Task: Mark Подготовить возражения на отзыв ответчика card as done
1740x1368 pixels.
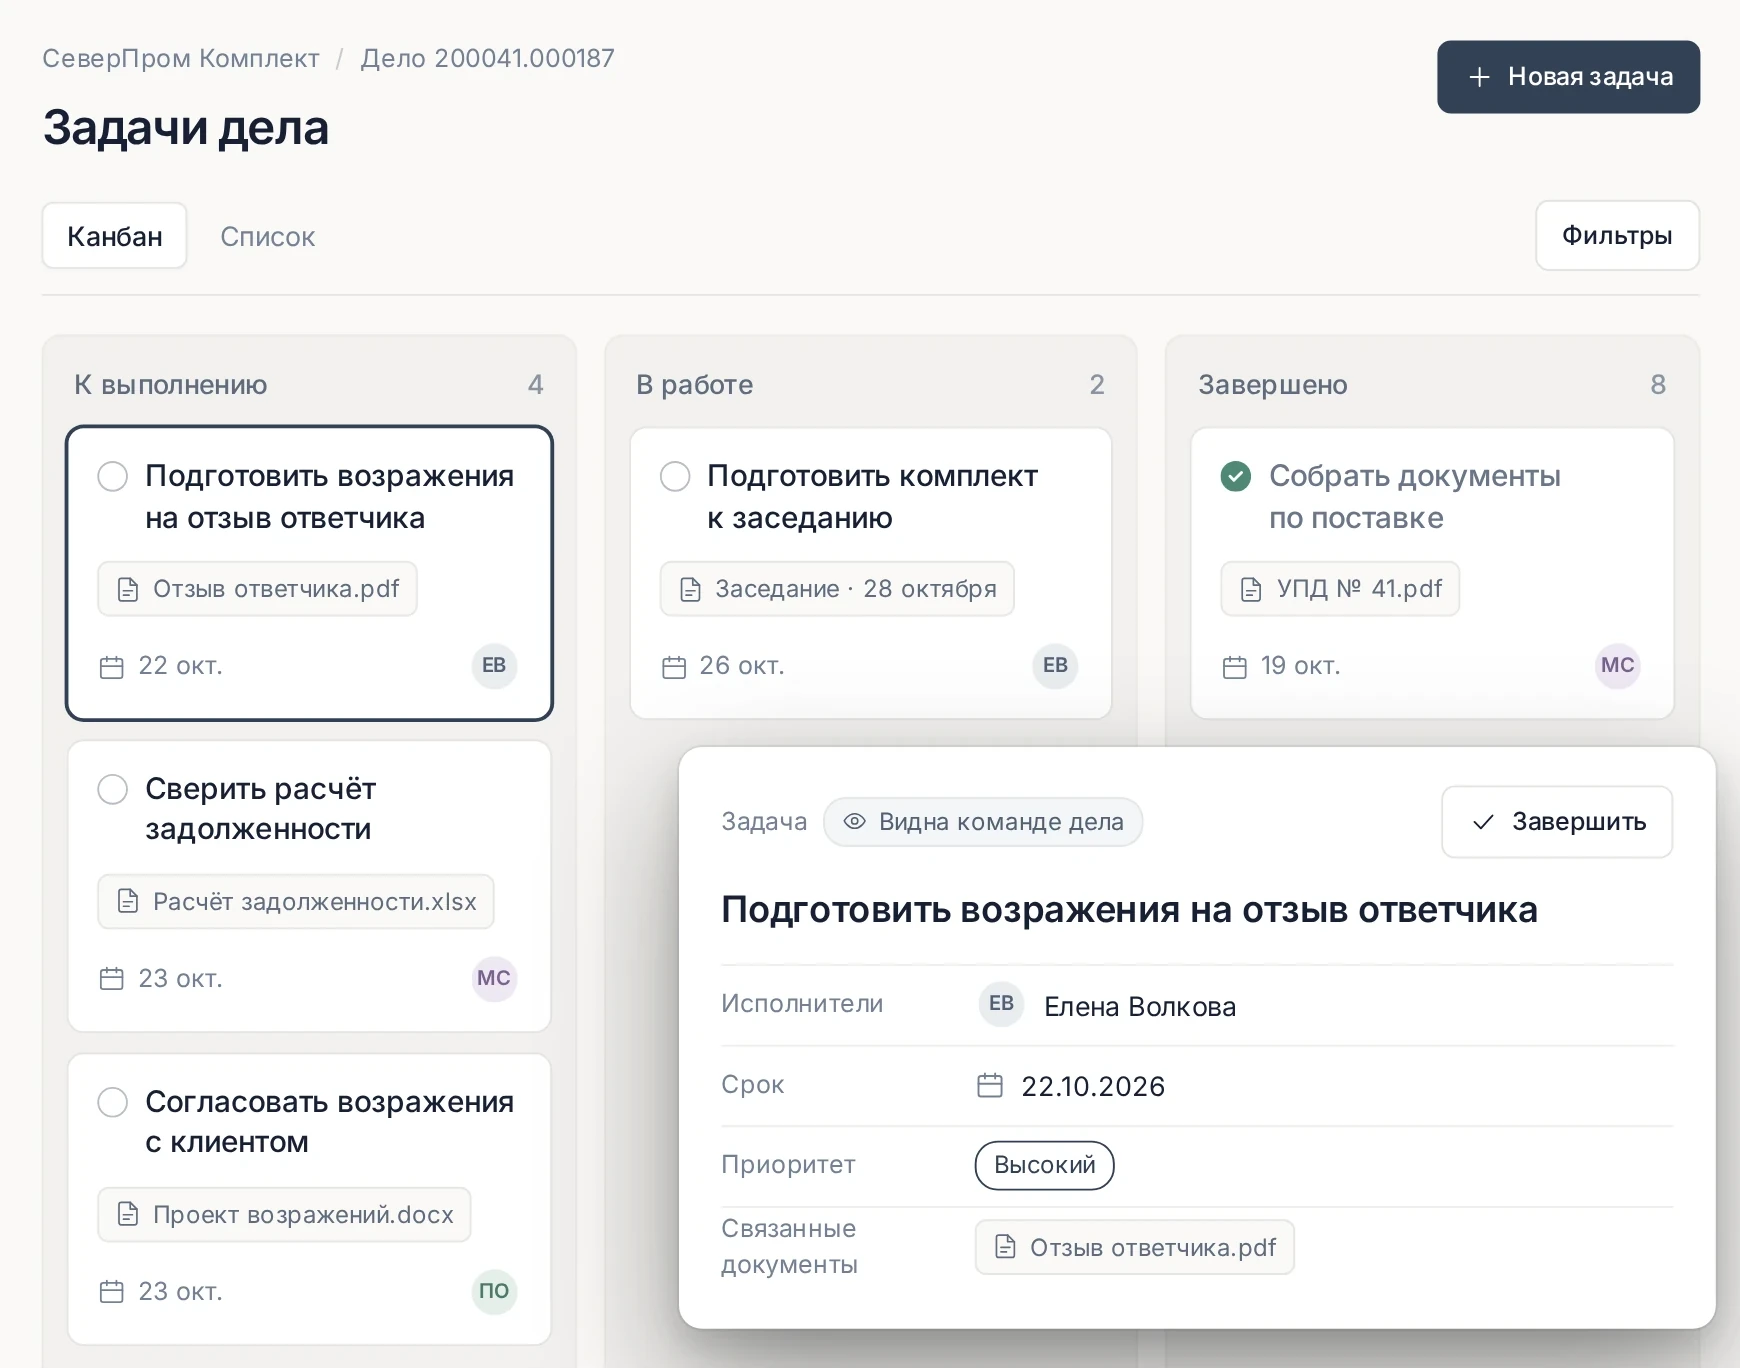Action: coord(113,476)
